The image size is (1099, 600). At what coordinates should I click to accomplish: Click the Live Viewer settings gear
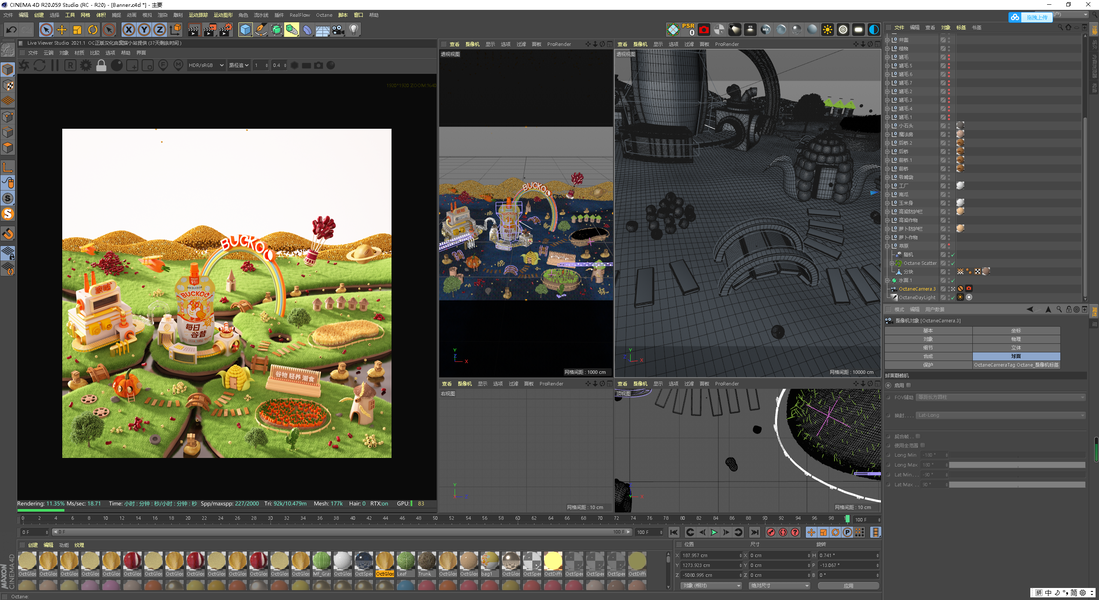pyautogui.click(x=86, y=65)
